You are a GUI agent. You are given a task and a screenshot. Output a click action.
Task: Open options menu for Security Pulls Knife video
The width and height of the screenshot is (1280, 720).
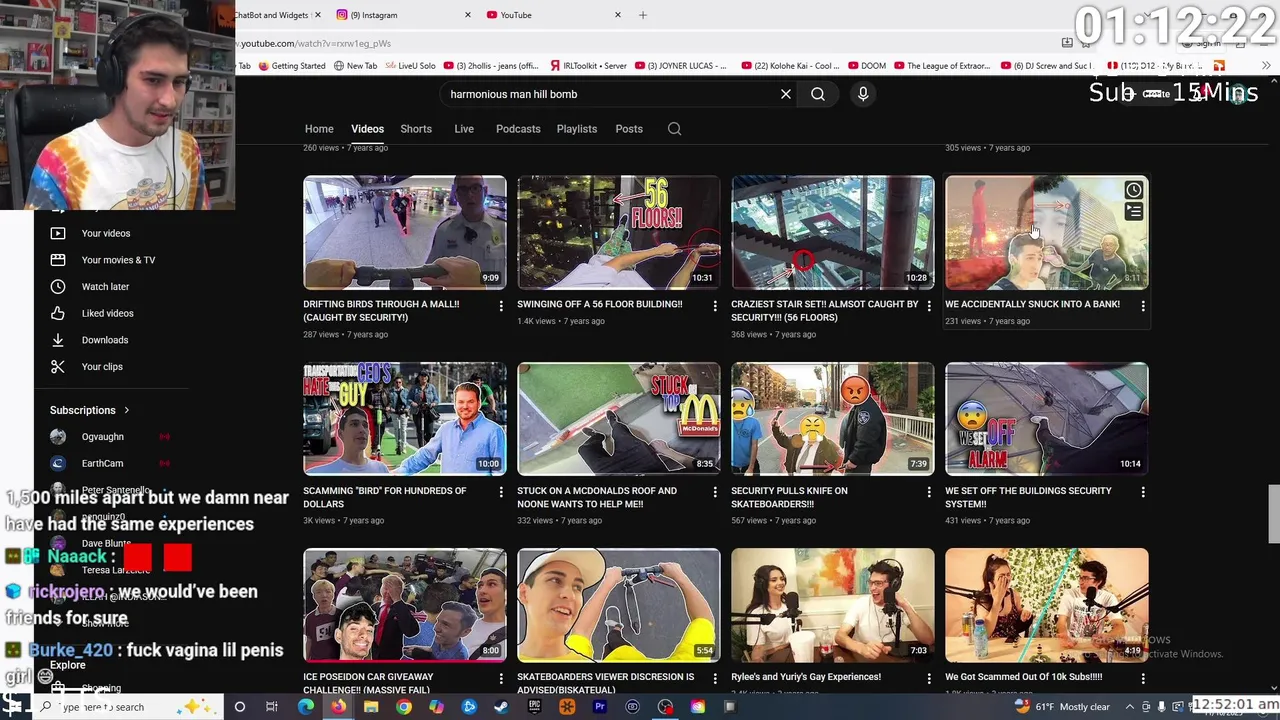[929, 492]
